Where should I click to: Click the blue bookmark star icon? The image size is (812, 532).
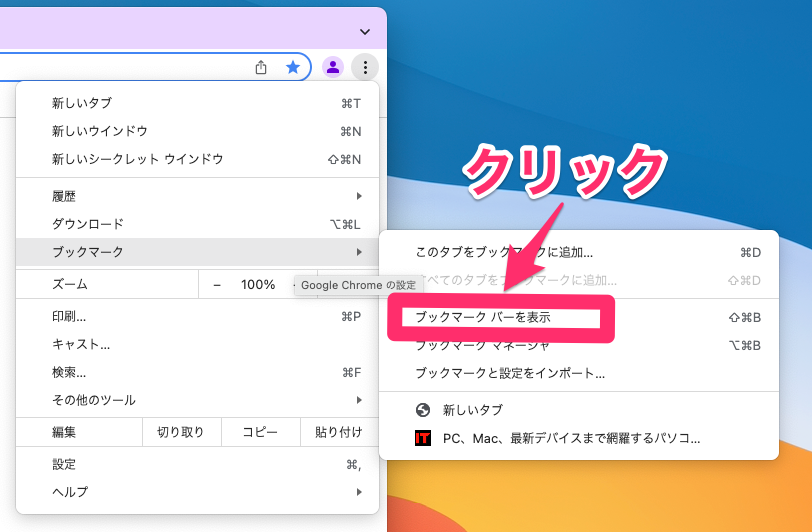coord(293,67)
